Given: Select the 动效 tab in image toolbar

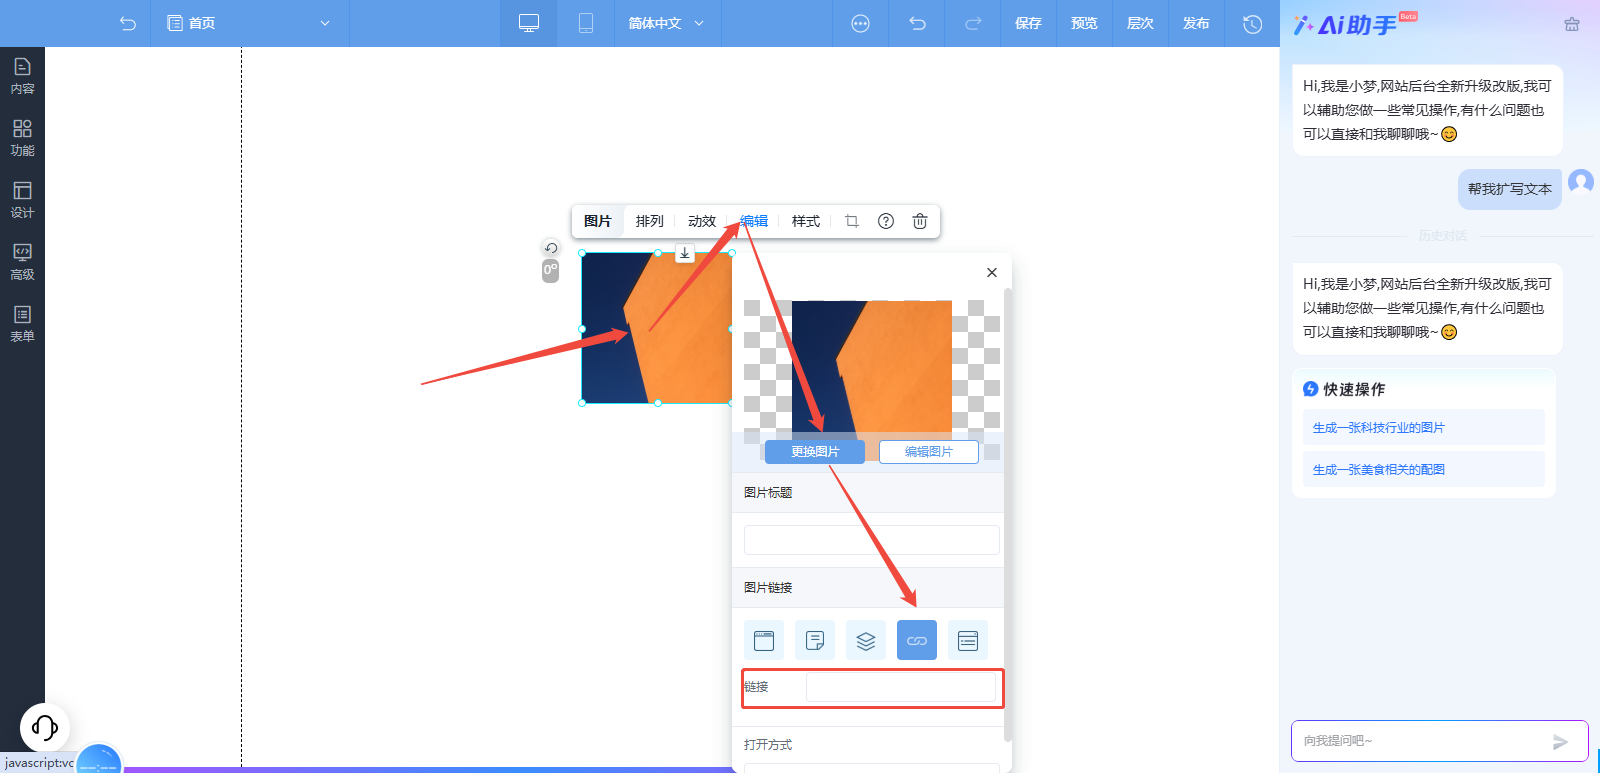Looking at the screenshot, I should (x=702, y=221).
